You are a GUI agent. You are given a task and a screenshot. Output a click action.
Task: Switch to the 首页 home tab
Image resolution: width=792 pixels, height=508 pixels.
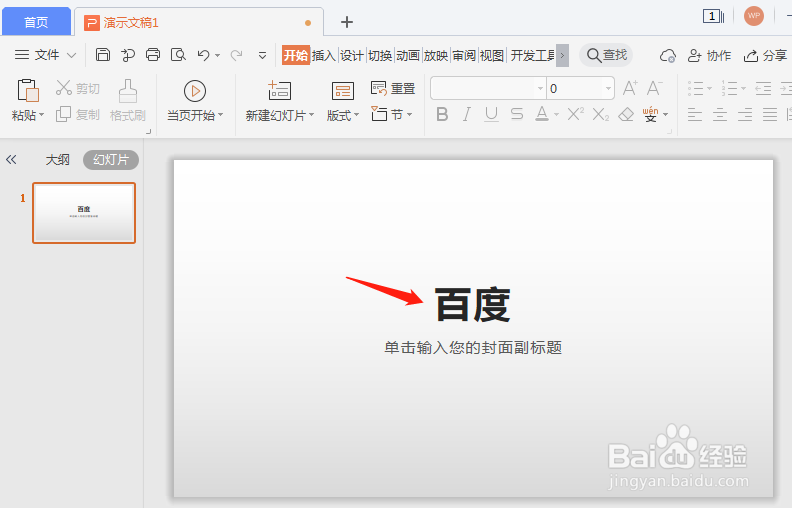click(x=36, y=22)
